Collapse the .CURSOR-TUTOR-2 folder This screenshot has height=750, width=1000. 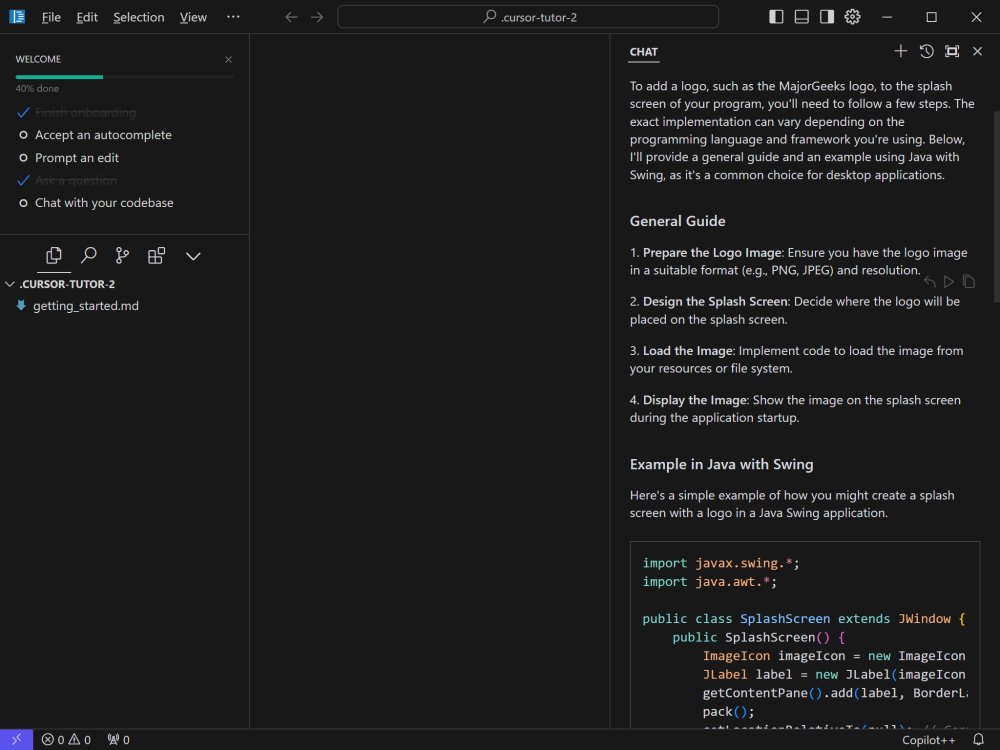coord(10,284)
